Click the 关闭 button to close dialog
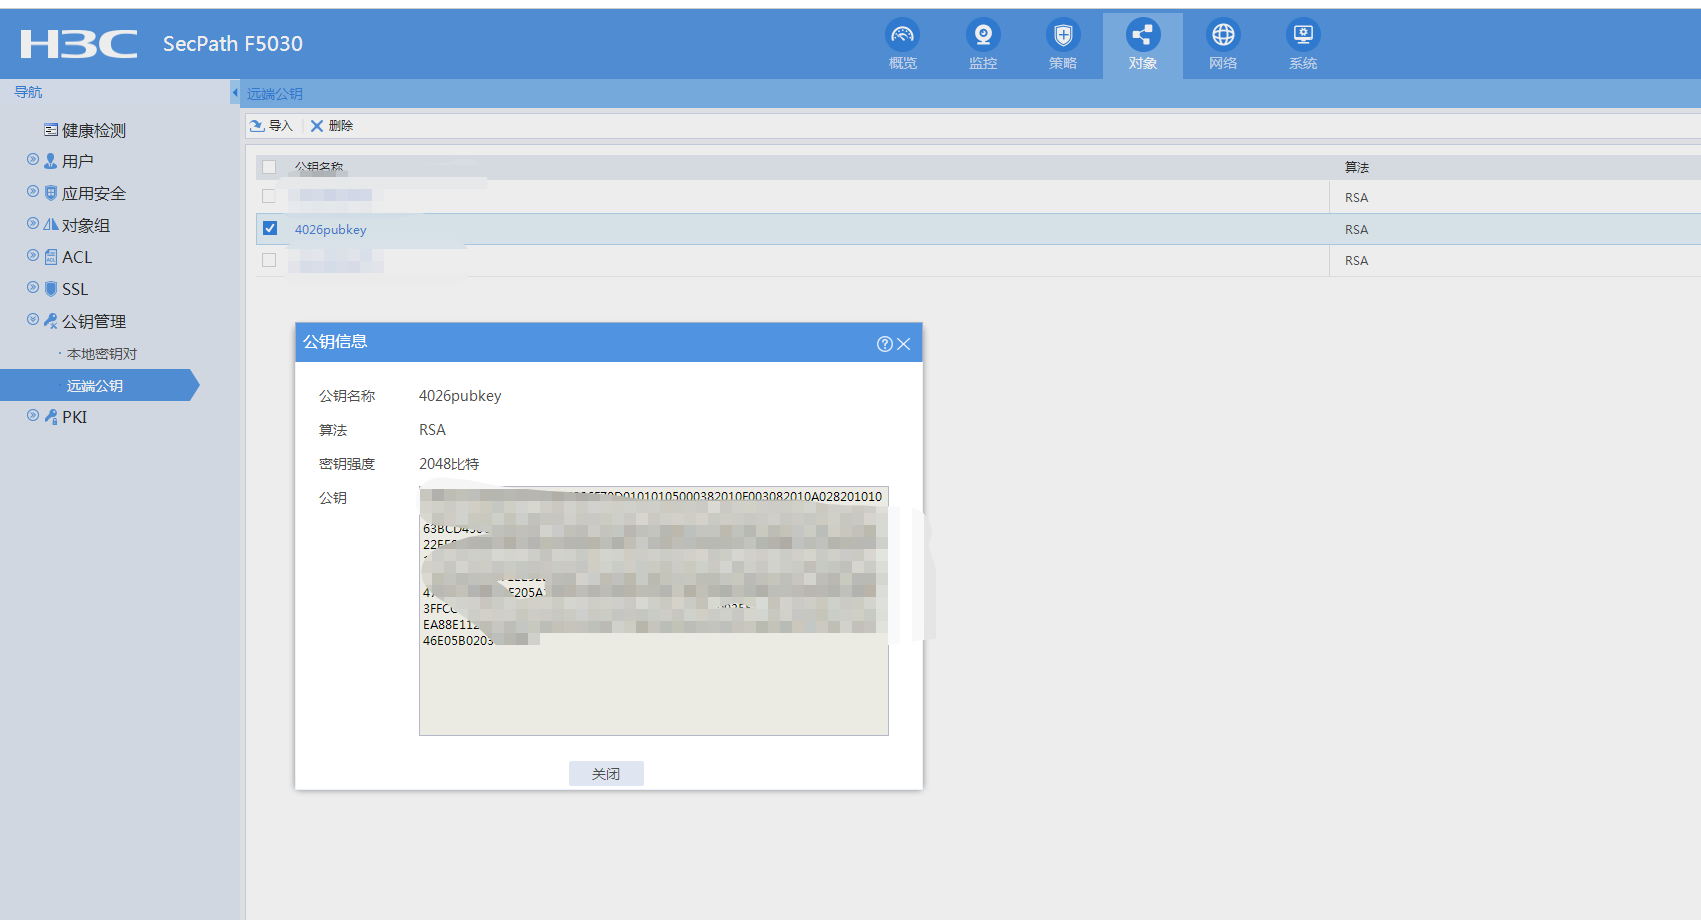 (606, 773)
